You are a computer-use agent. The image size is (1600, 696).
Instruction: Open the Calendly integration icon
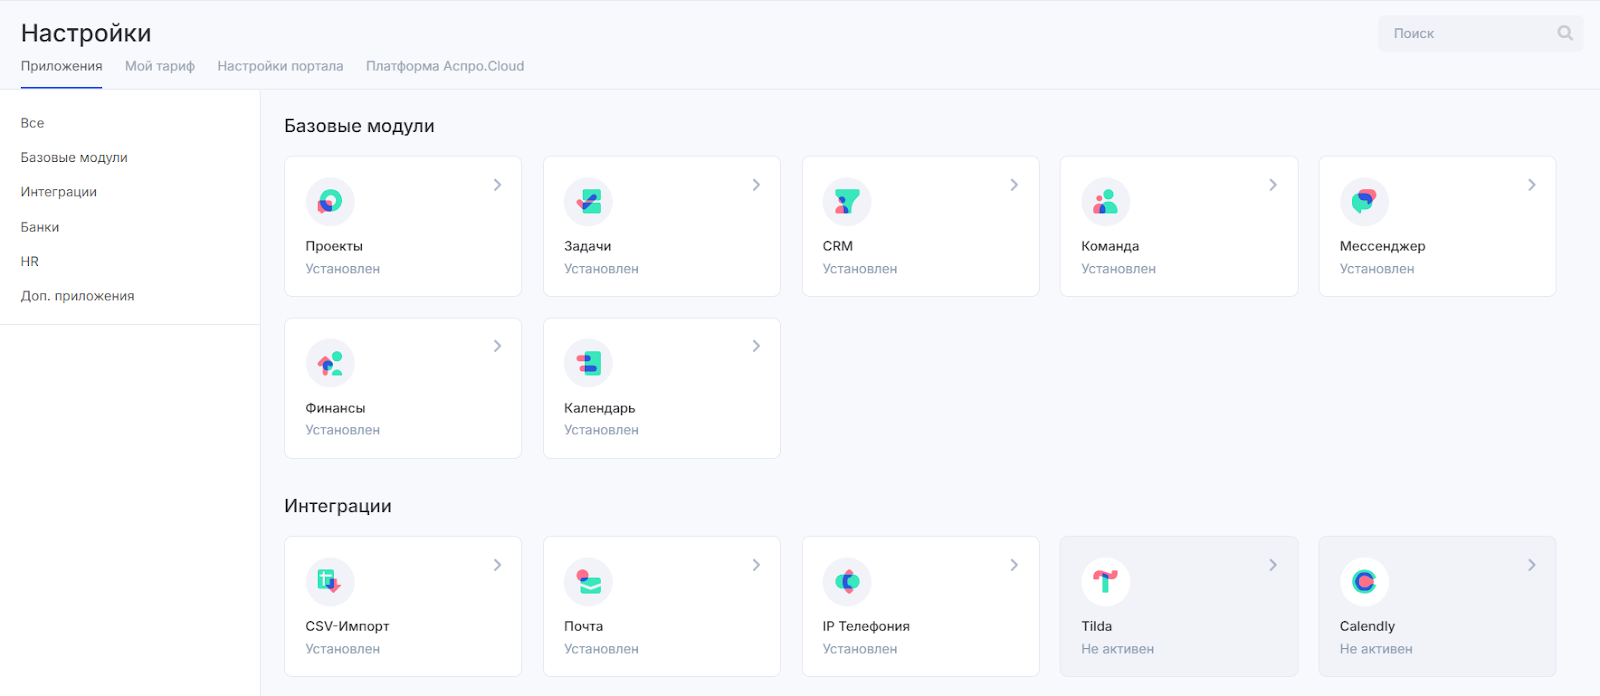point(1364,582)
